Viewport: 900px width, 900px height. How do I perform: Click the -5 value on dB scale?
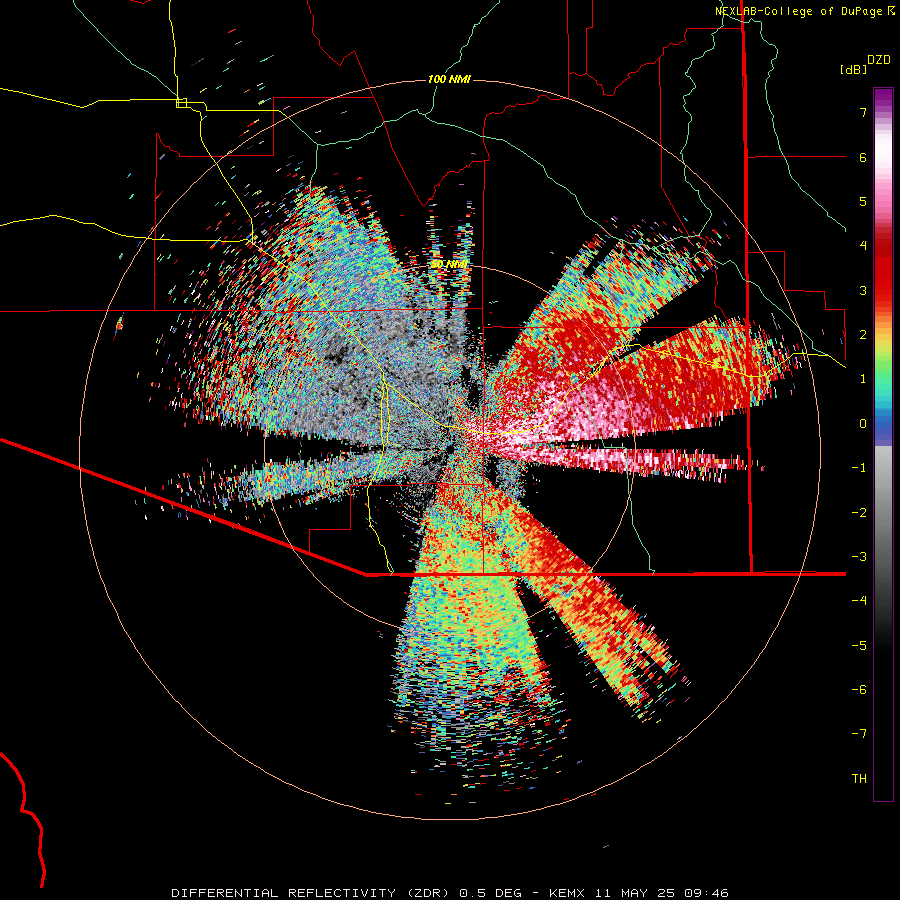(859, 646)
